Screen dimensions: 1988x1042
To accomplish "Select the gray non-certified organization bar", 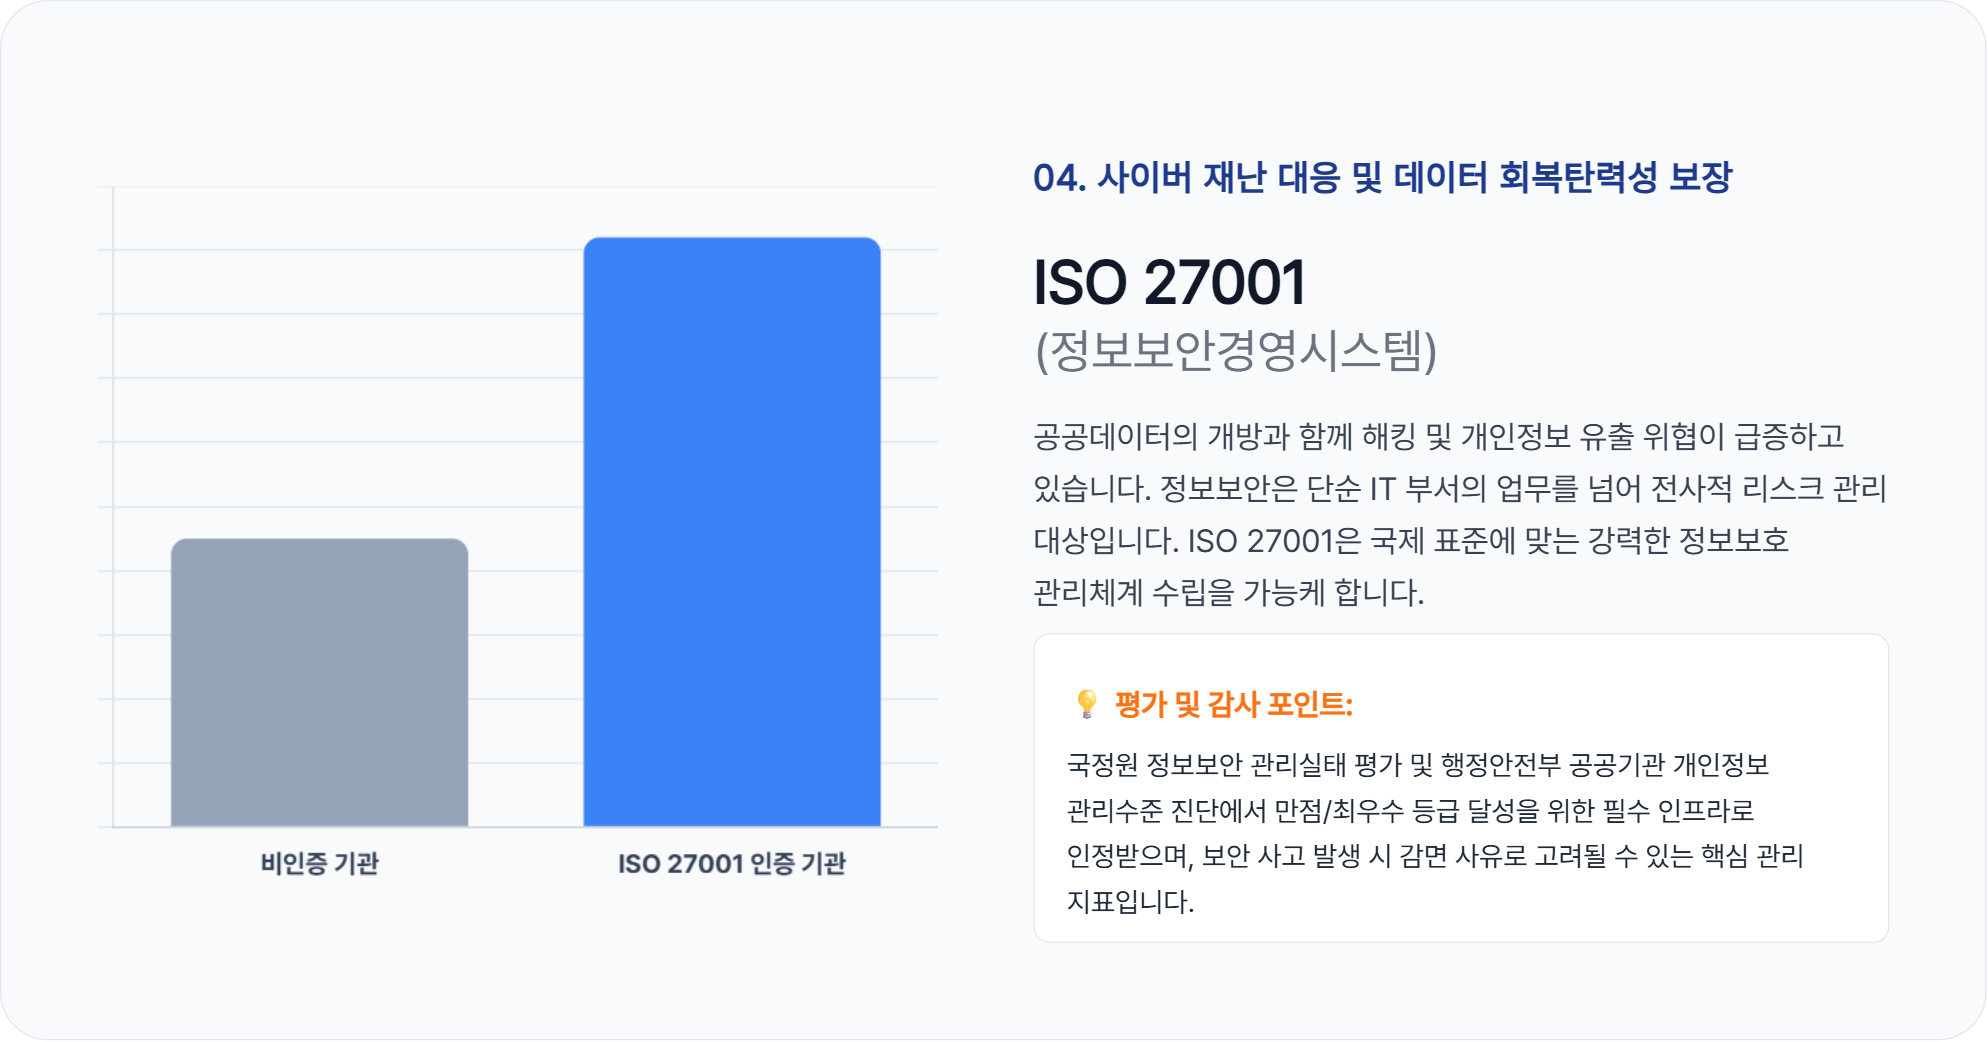I will (319, 682).
